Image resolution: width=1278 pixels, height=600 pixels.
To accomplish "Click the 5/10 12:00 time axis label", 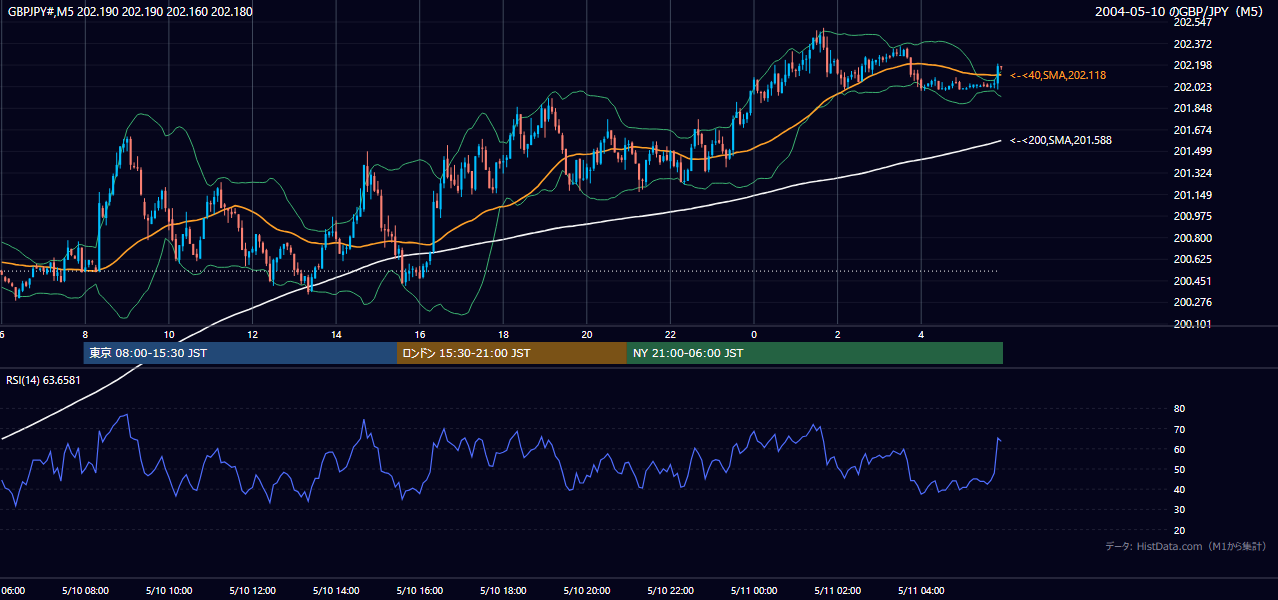I will pos(252,591).
